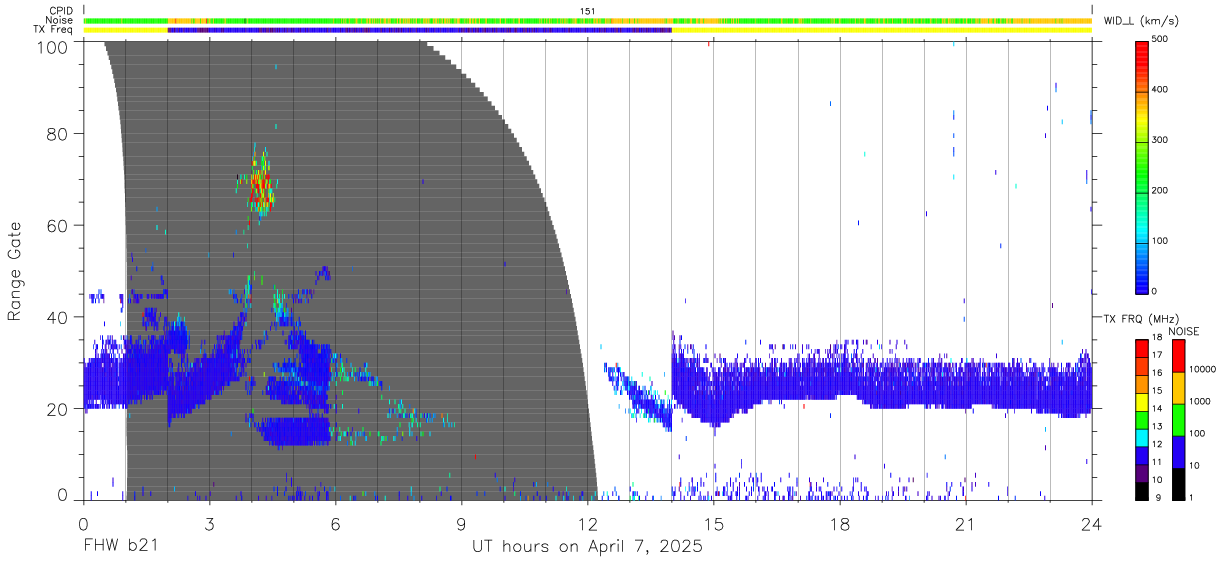Click the 0 tick on spectral width scale
Viewport: 1228px width, 567px height.
coord(1155,291)
